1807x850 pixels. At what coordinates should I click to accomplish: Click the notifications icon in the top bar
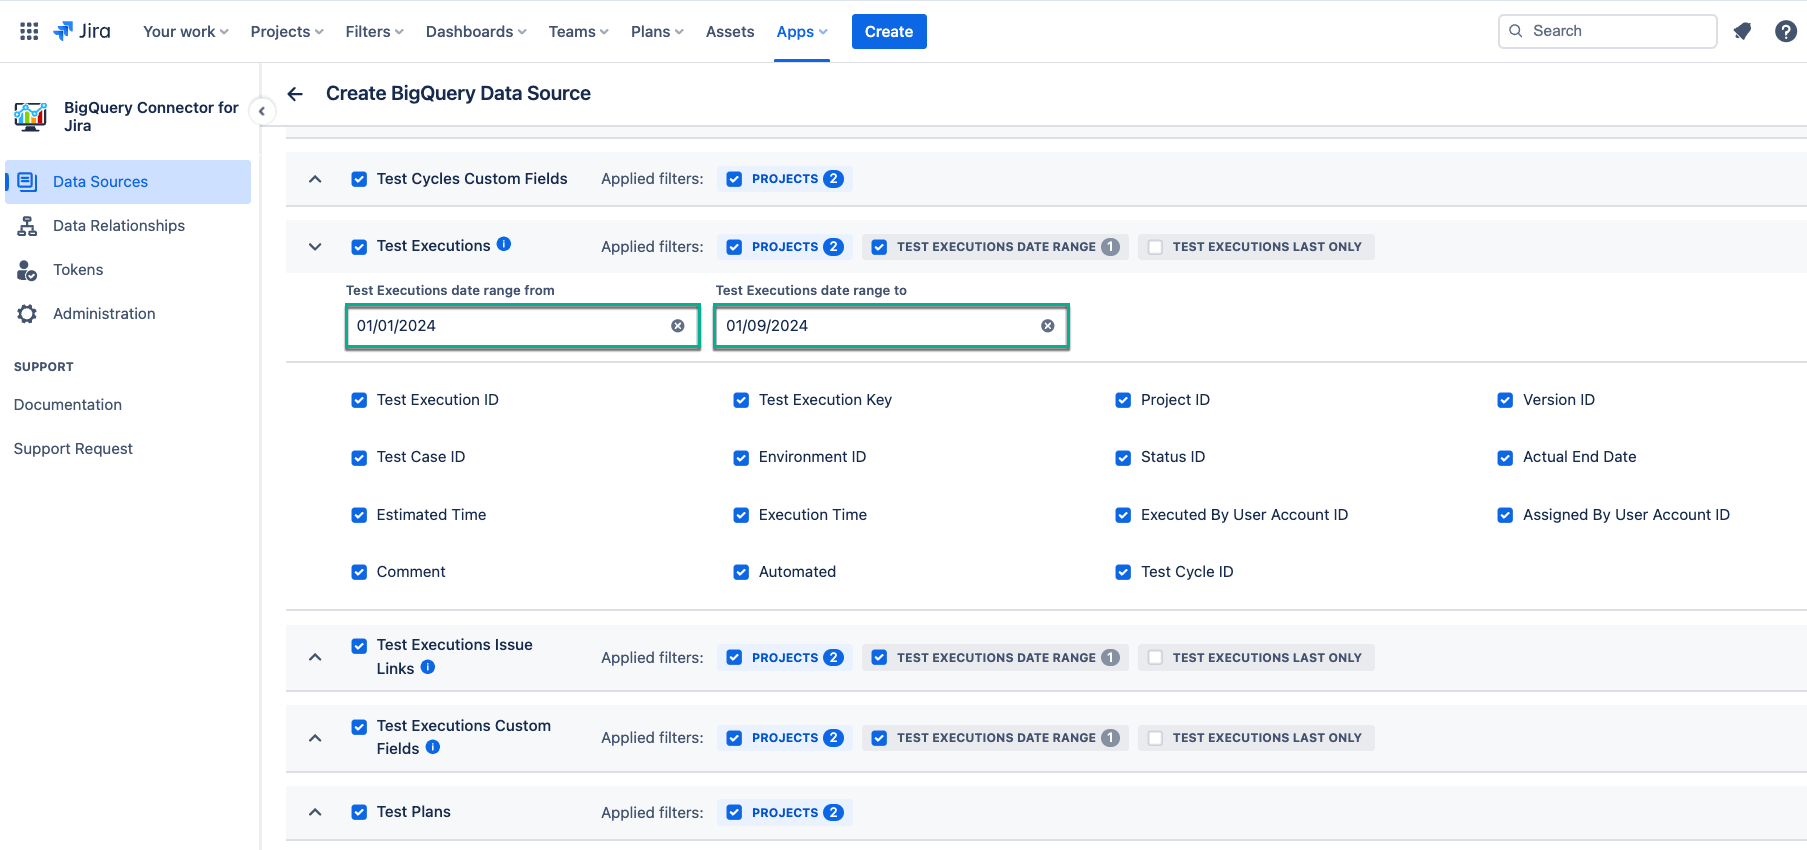point(1742,31)
